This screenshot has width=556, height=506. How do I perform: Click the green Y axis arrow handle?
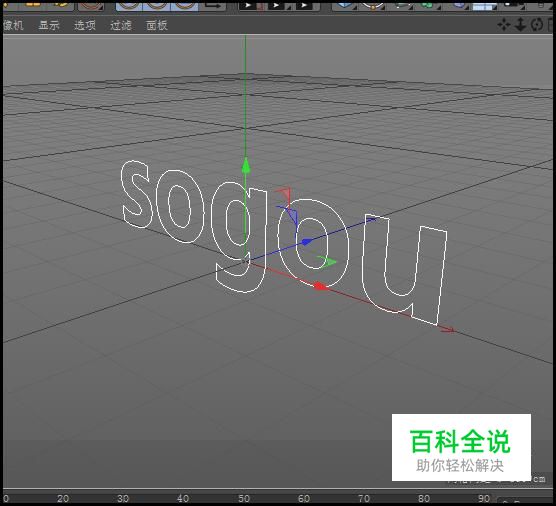(x=246, y=166)
